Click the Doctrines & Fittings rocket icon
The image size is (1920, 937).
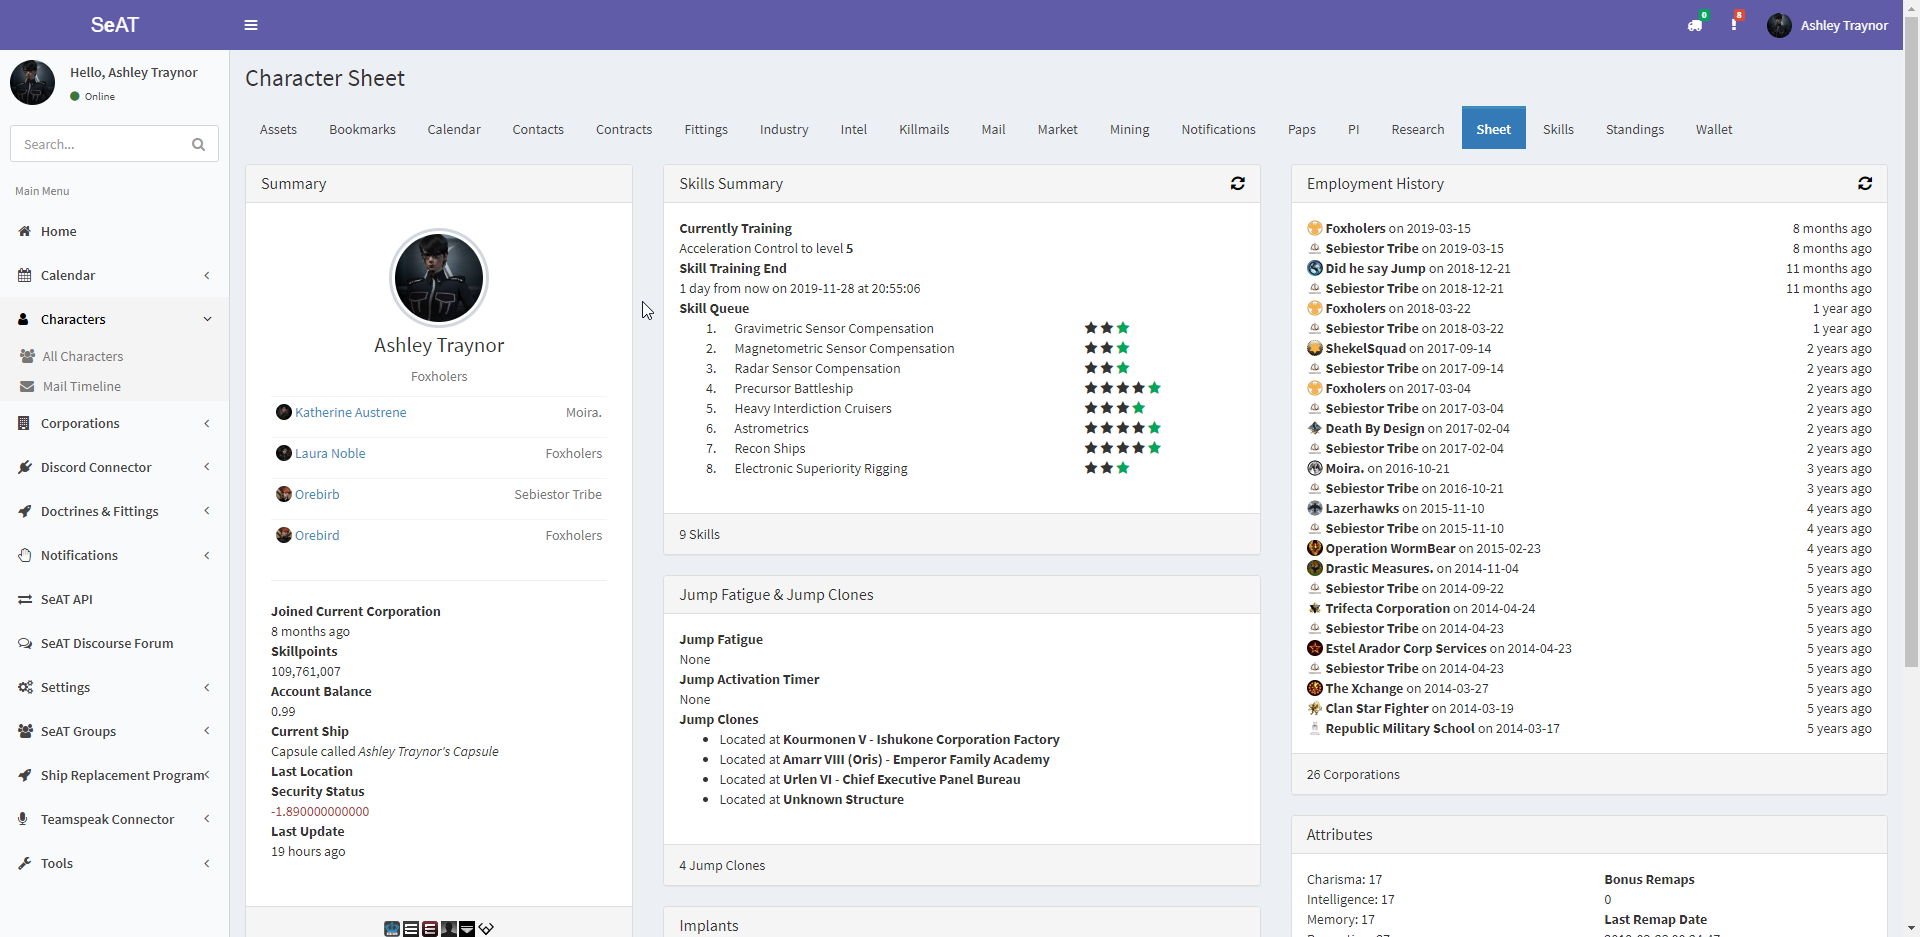[24, 511]
